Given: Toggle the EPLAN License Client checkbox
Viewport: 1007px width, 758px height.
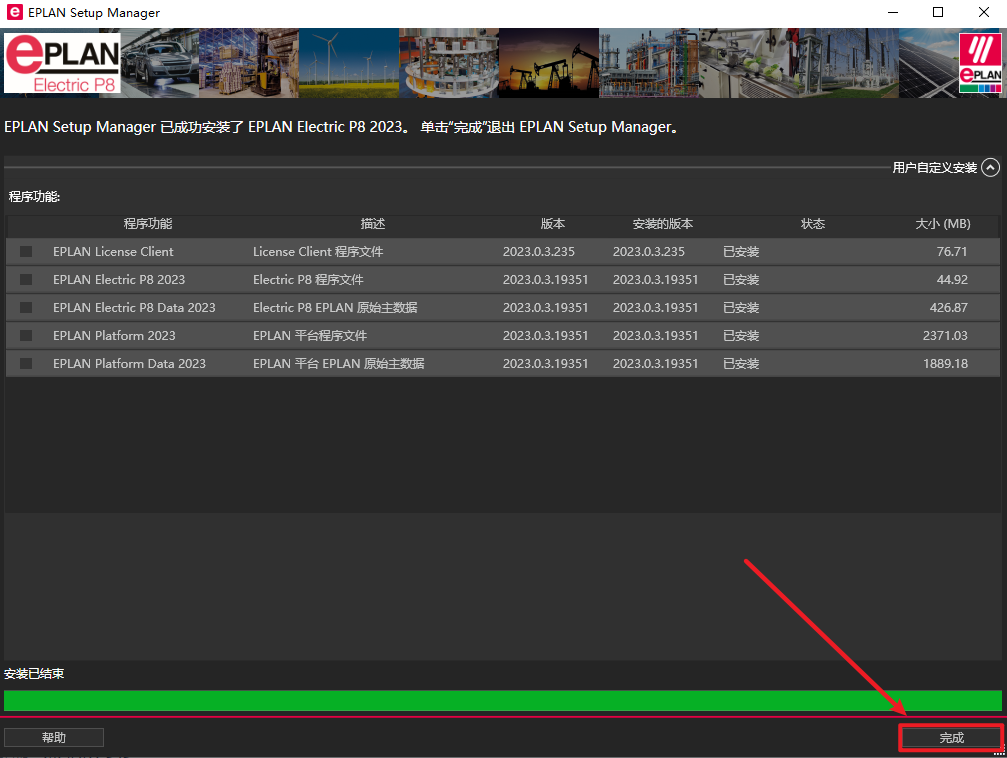Looking at the screenshot, I should click(x=26, y=252).
